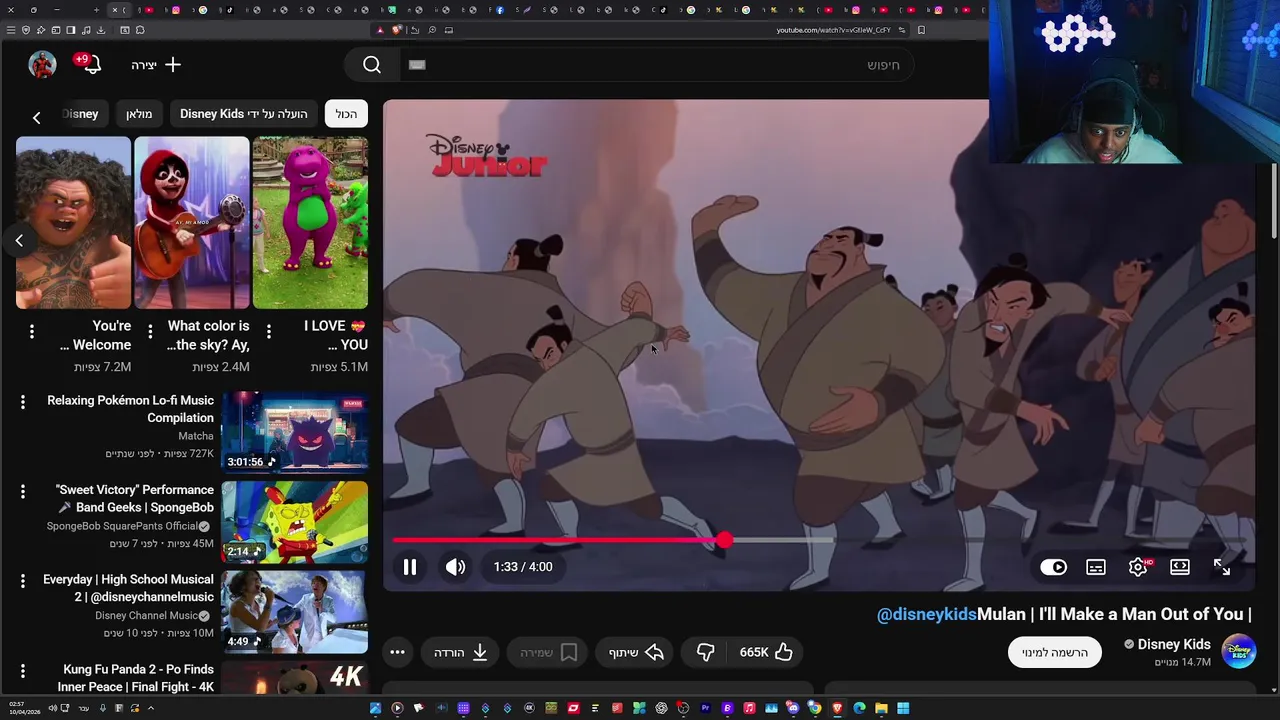This screenshot has width=1280, height=720.
Task: Like the video with the 665K thumbs-up
Action: (x=766, y=652)
